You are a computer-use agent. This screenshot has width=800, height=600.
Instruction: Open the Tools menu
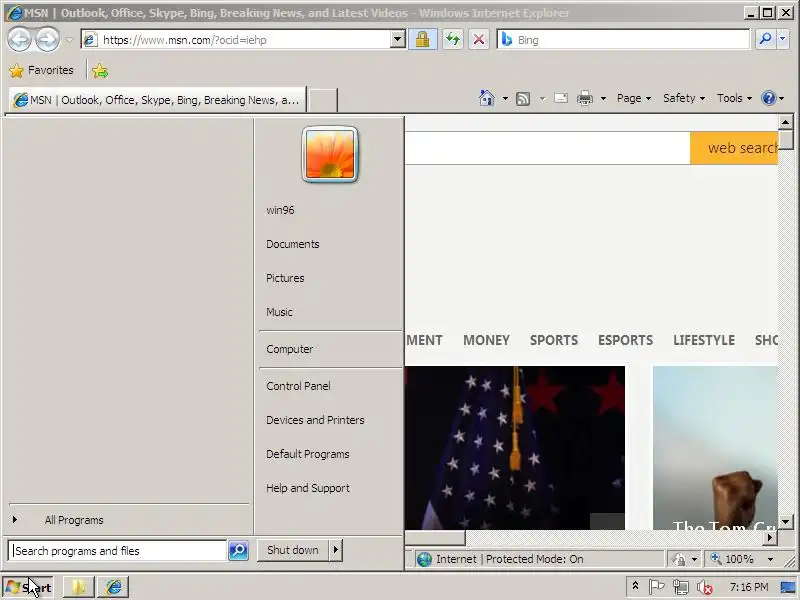click(734, 98)
